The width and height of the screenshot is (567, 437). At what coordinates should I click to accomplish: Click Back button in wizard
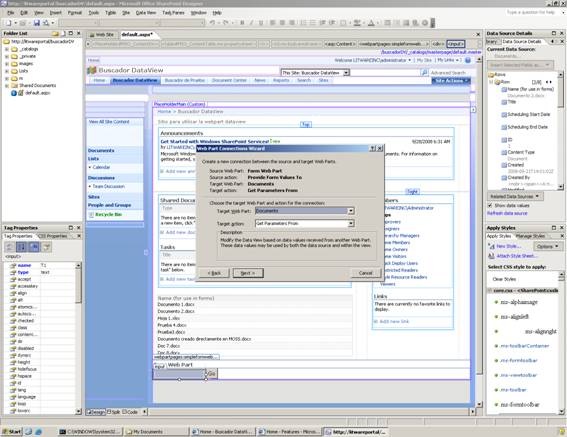tap(214, 273)
